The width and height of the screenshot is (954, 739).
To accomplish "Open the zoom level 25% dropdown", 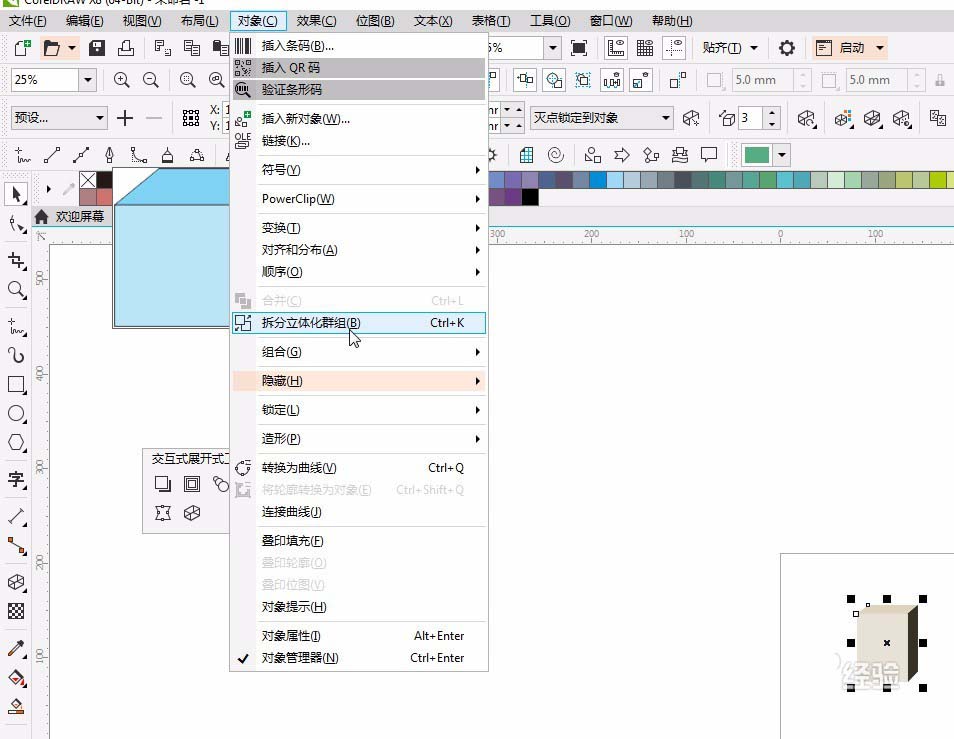I will point(88,80).
